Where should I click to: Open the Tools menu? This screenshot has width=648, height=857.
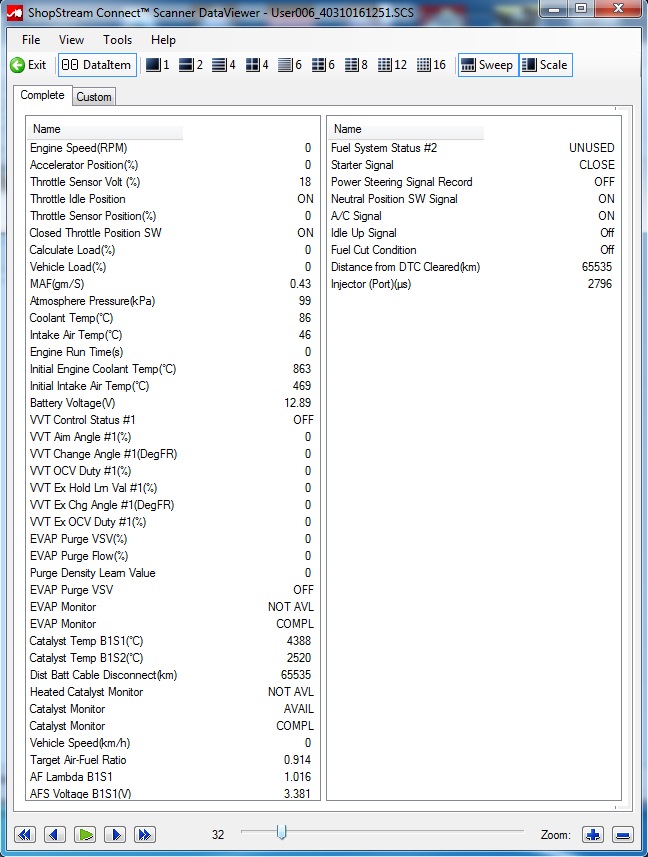tap(117, 40)
